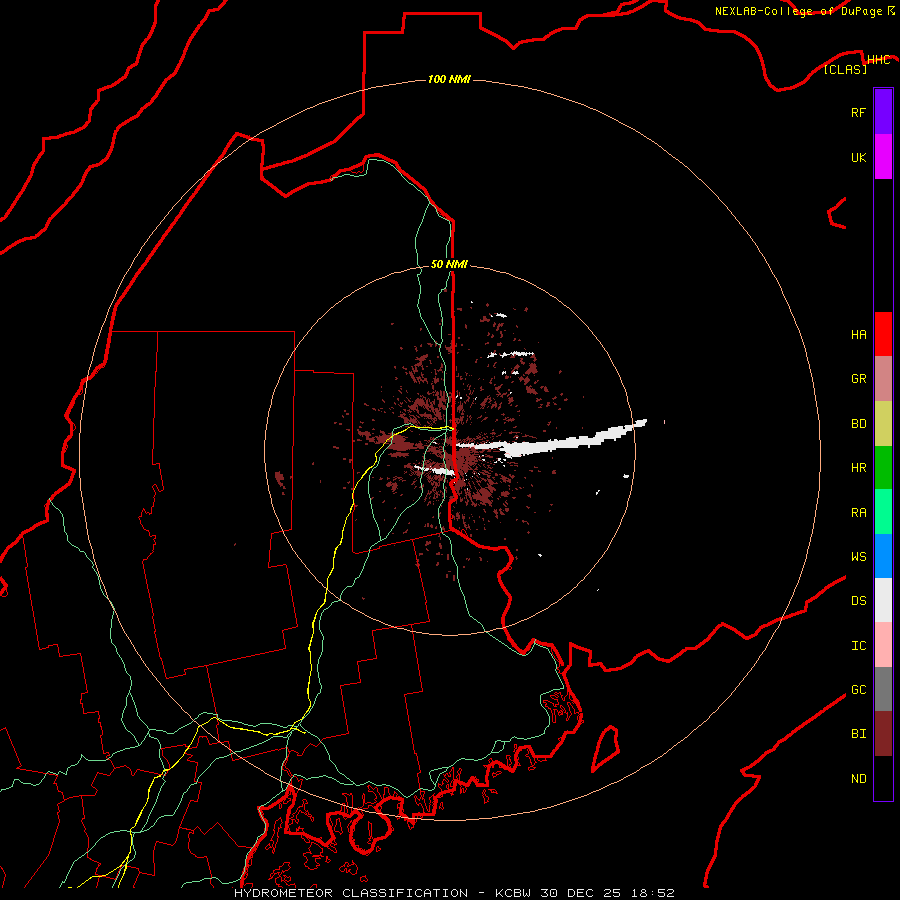Click the [CLAS] units label
The height and width of the screenshot is (900, 900).
tap(845, 70)
